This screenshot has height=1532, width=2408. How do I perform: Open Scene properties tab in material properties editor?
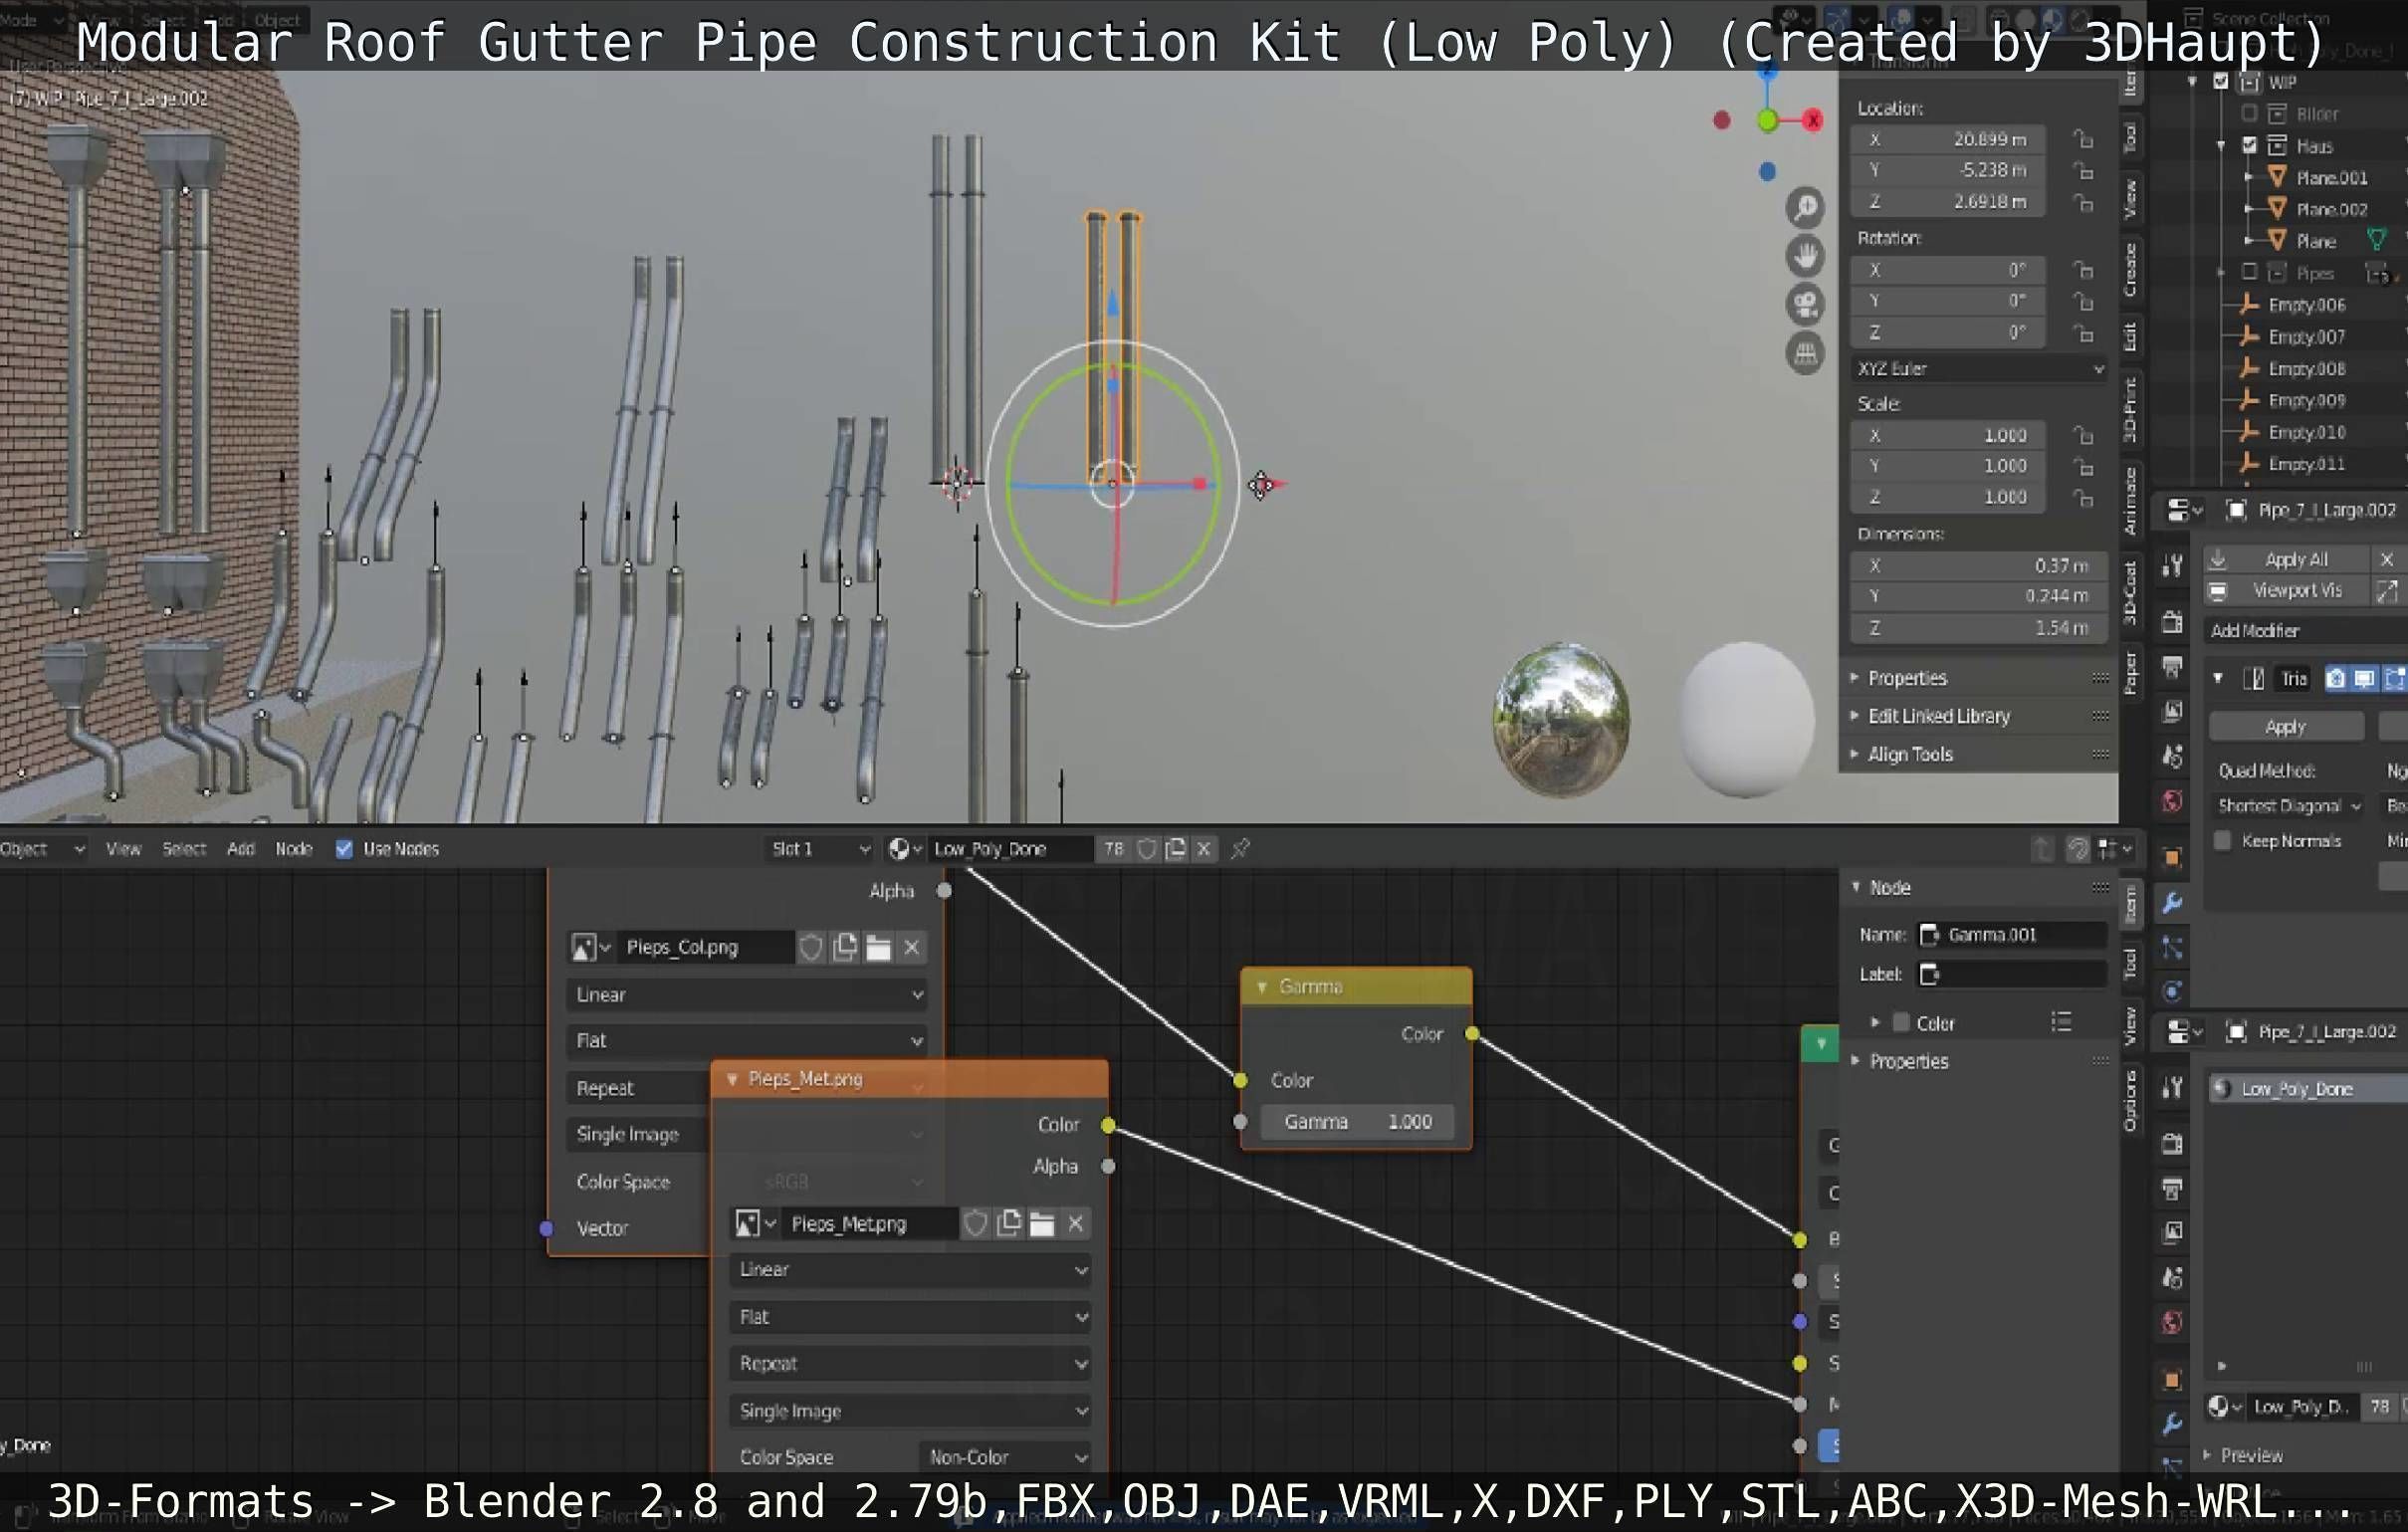pos(2172,1277)
